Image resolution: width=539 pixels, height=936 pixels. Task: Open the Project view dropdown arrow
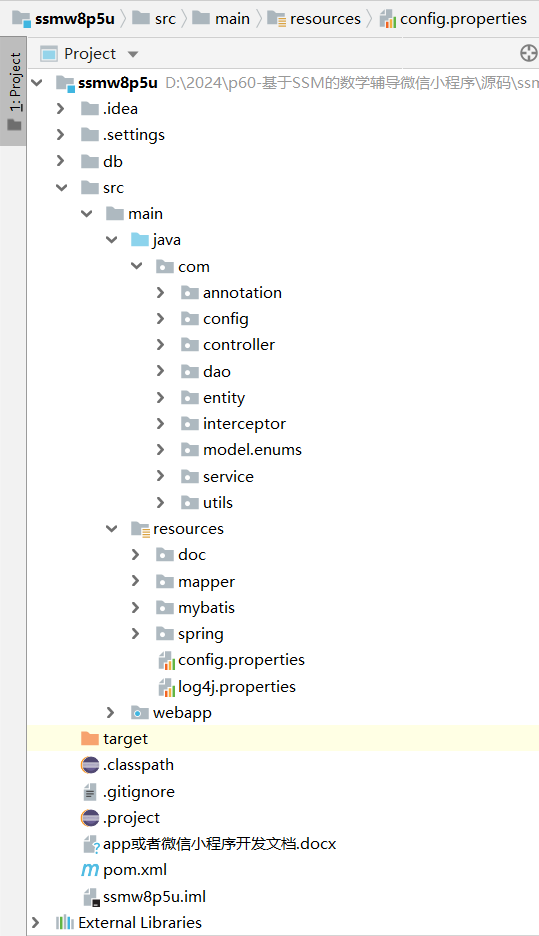pyautogui.click(x=133, y=54)
